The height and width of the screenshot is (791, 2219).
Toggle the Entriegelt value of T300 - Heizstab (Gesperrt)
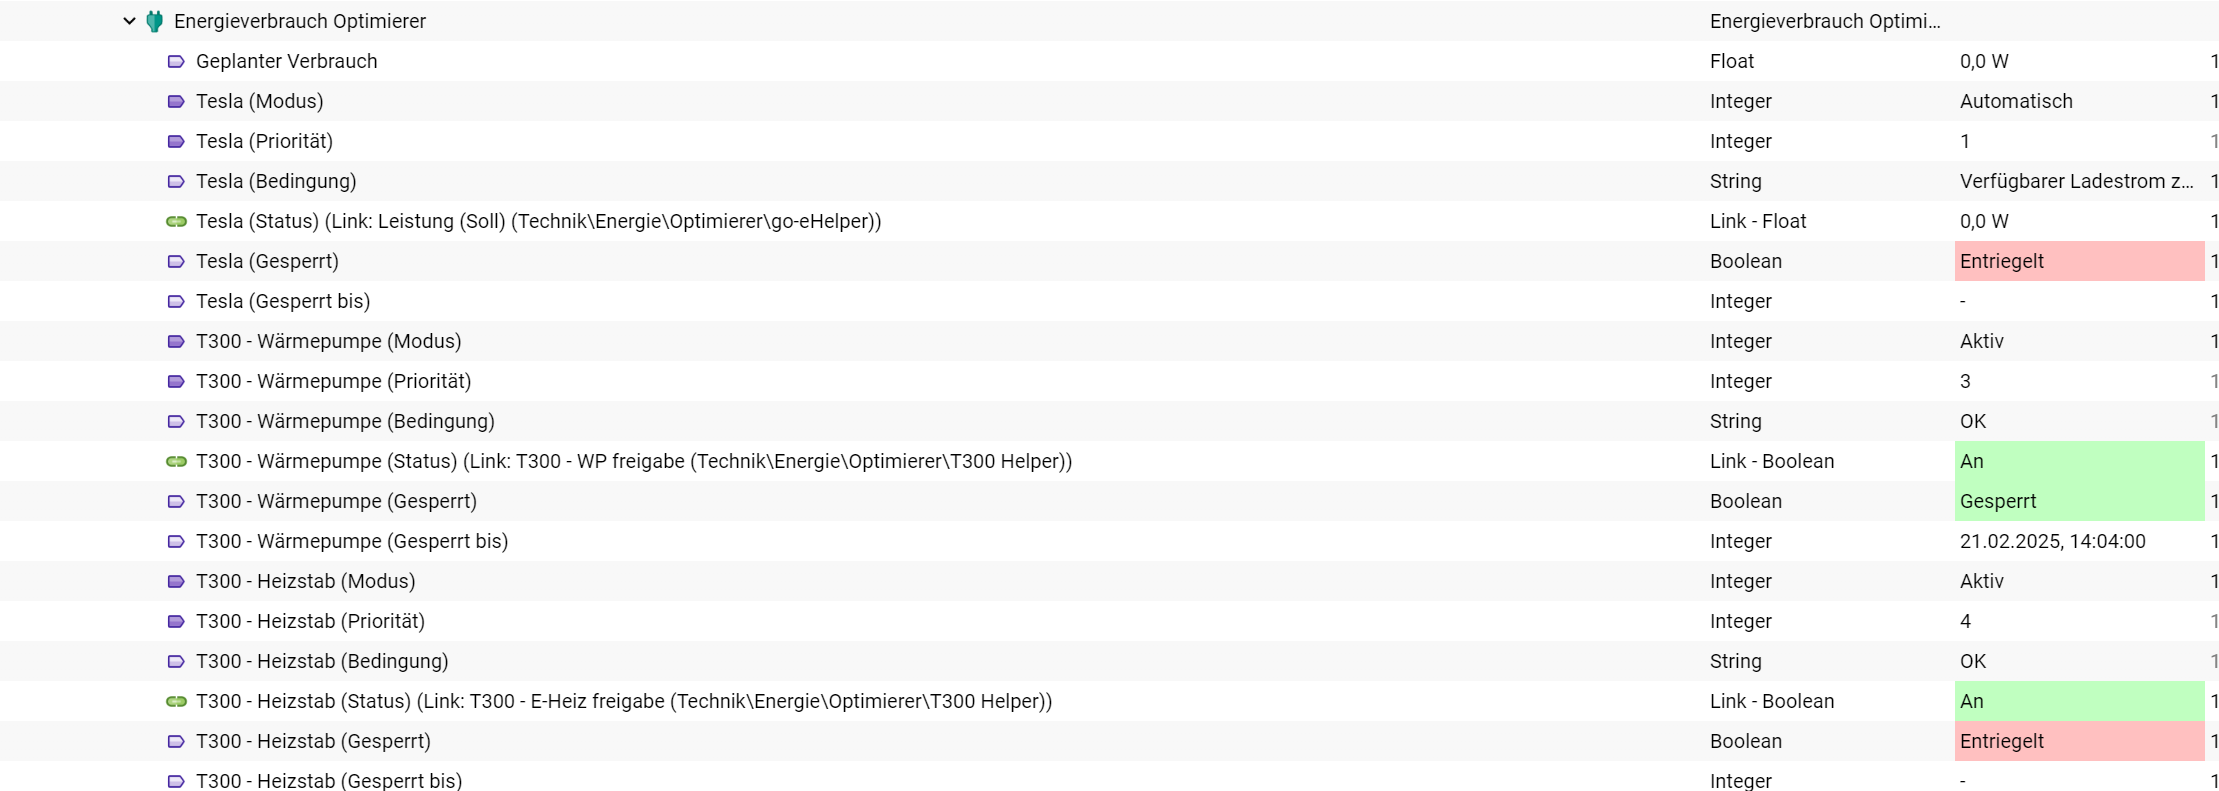point(2080,741)
